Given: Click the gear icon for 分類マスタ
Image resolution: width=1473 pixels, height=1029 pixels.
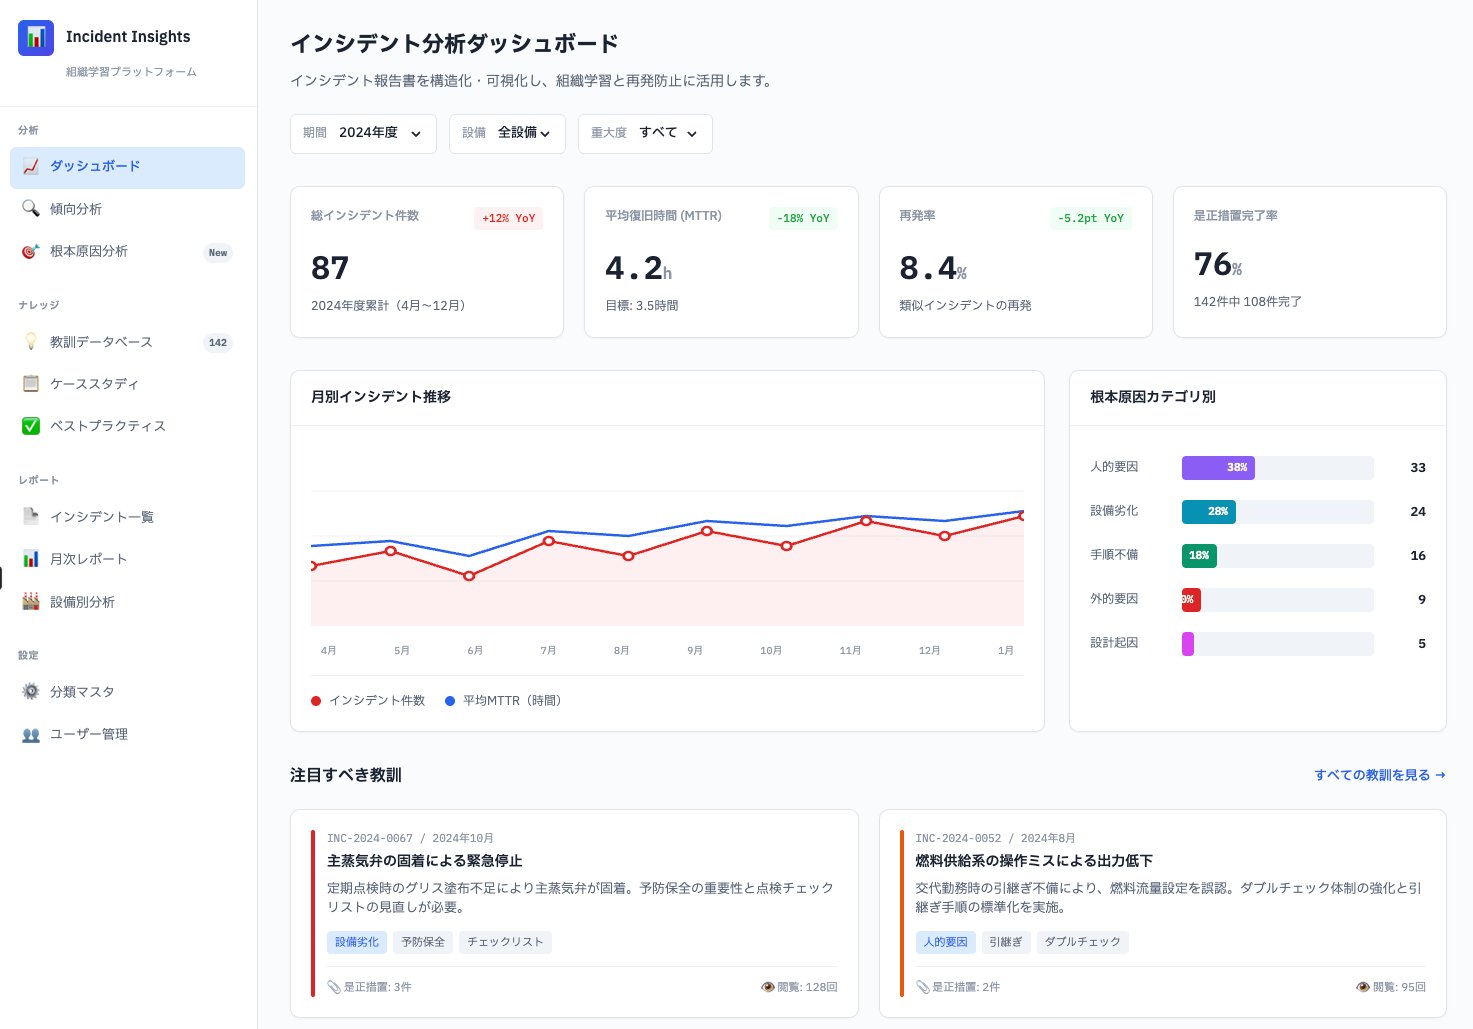Looking at the screenshot, I should (x=31, y=692).
